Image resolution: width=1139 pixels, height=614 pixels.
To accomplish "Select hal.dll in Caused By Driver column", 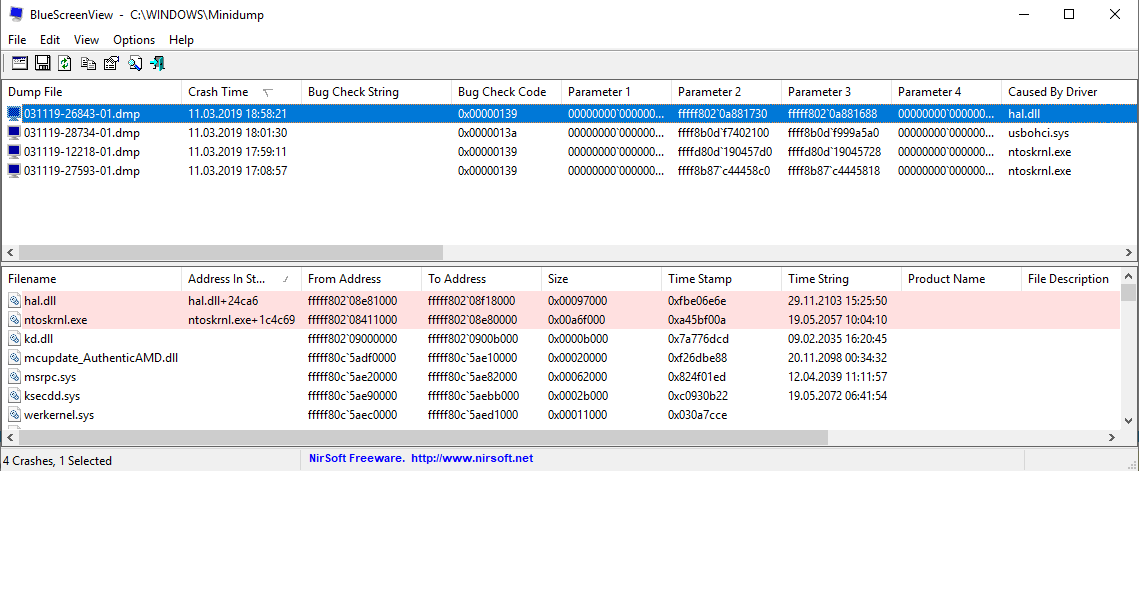I will point(1024,113).
